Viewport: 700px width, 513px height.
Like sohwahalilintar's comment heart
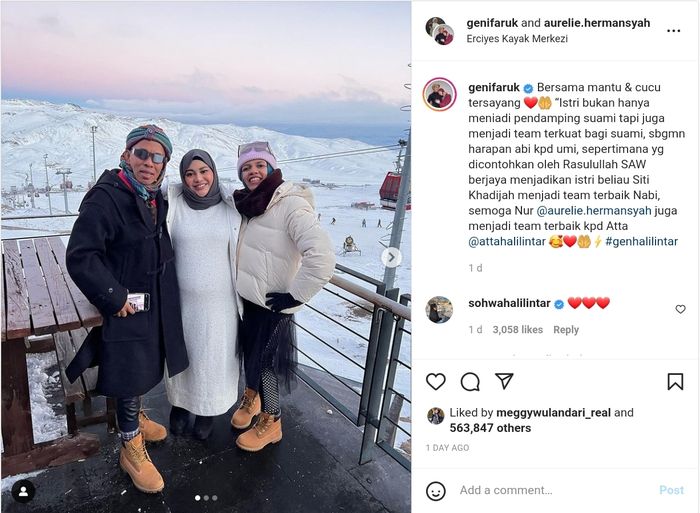coord(680,309)
